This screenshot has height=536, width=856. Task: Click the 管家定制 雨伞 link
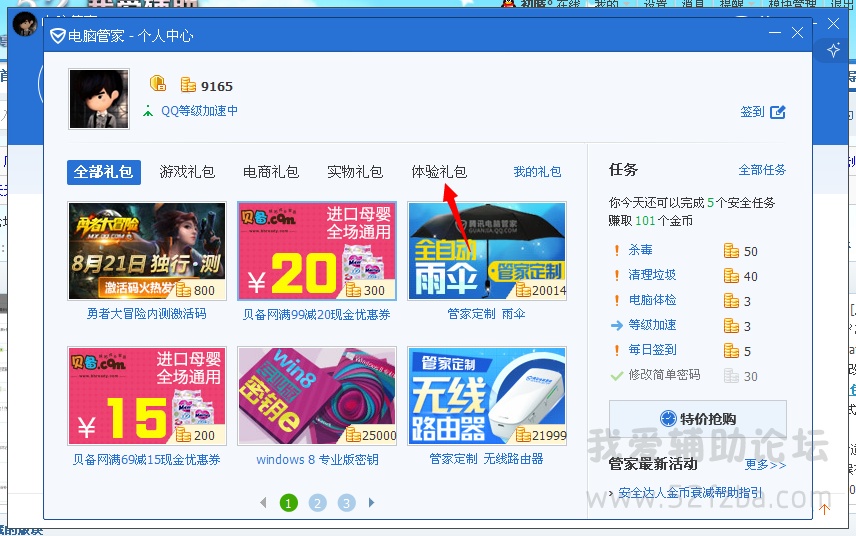click(486, 314)
